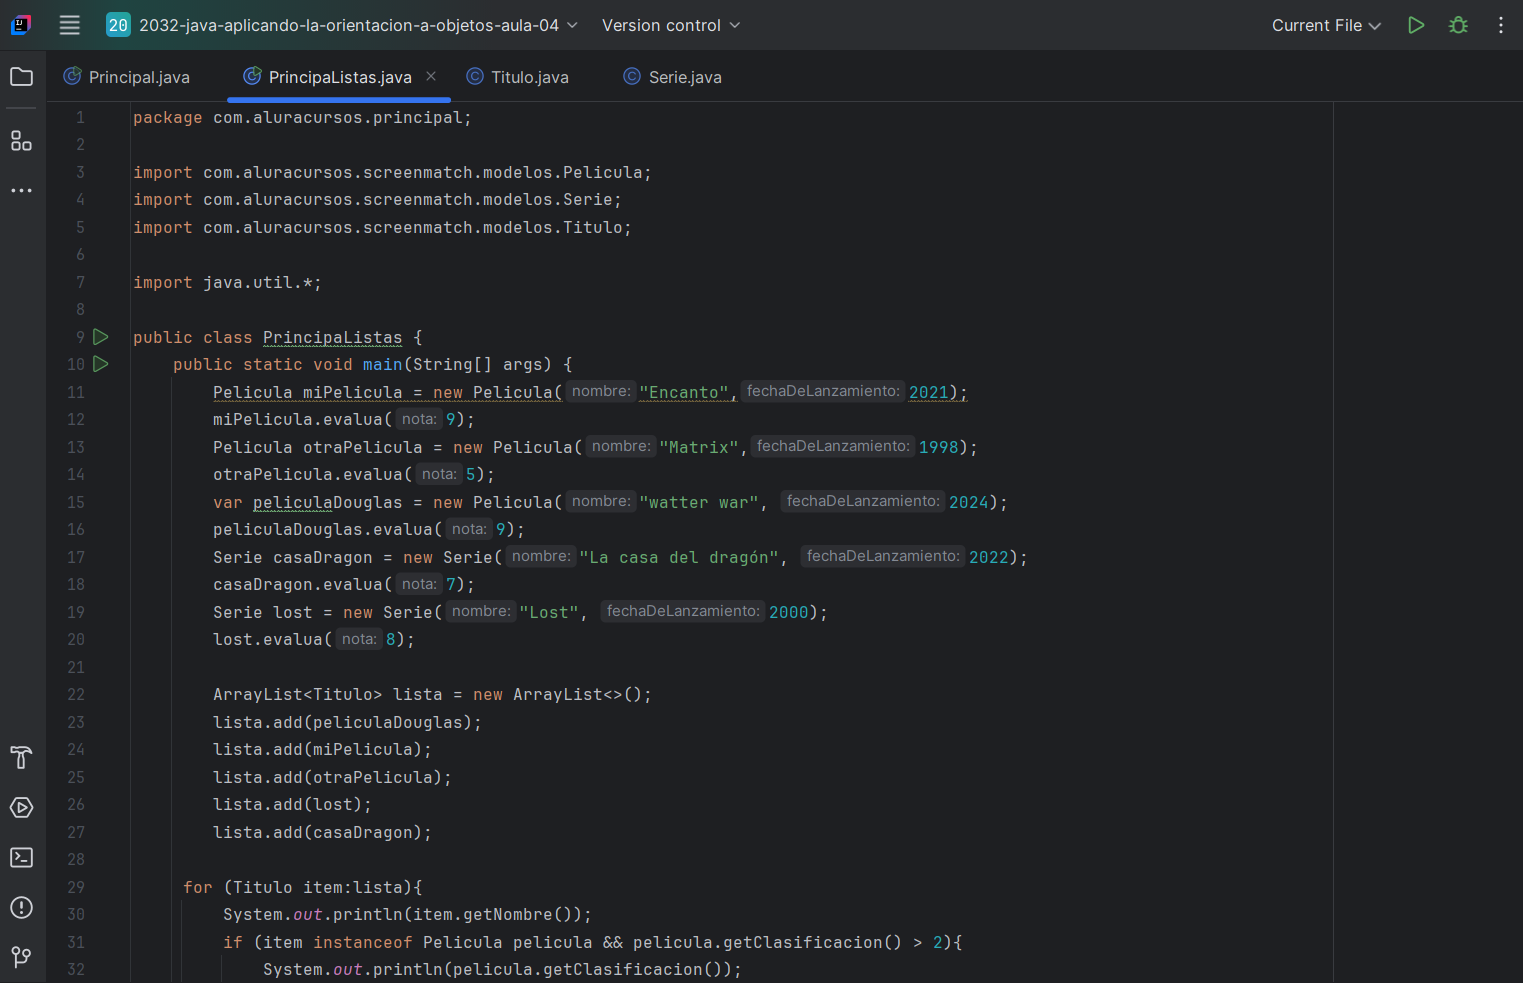Click the Pelicula import on line 3

click(x=392, y=173)
